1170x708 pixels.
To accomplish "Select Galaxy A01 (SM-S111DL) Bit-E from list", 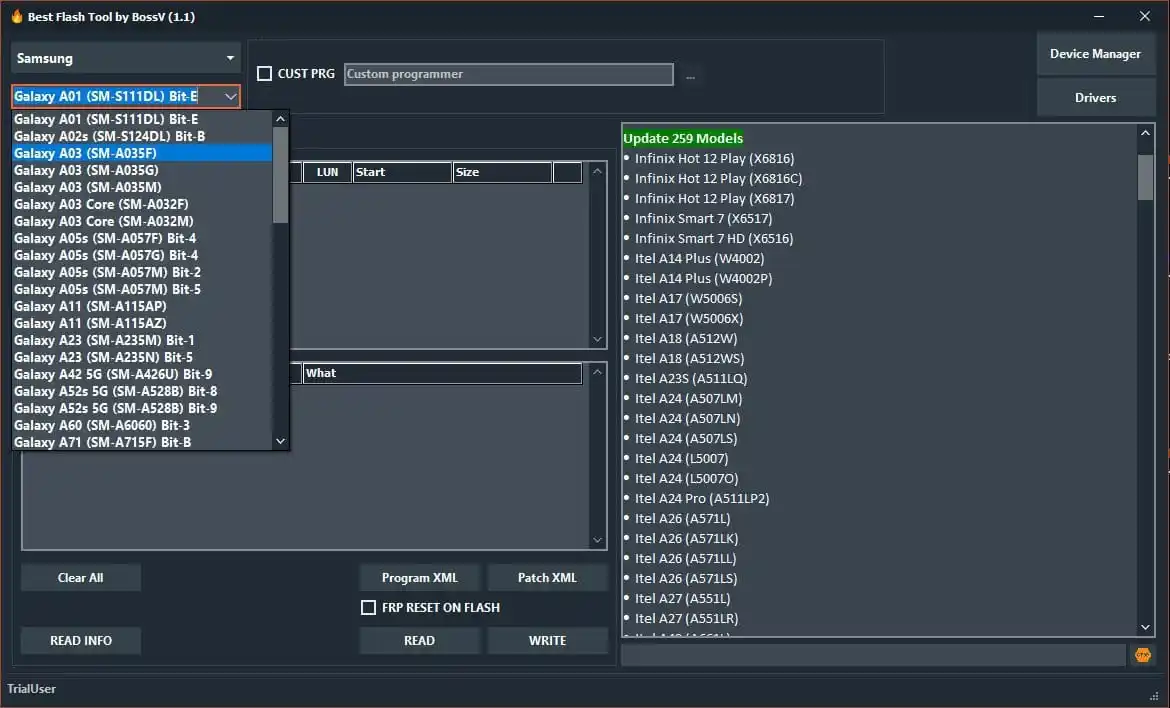I will click(x=142, y=119).
